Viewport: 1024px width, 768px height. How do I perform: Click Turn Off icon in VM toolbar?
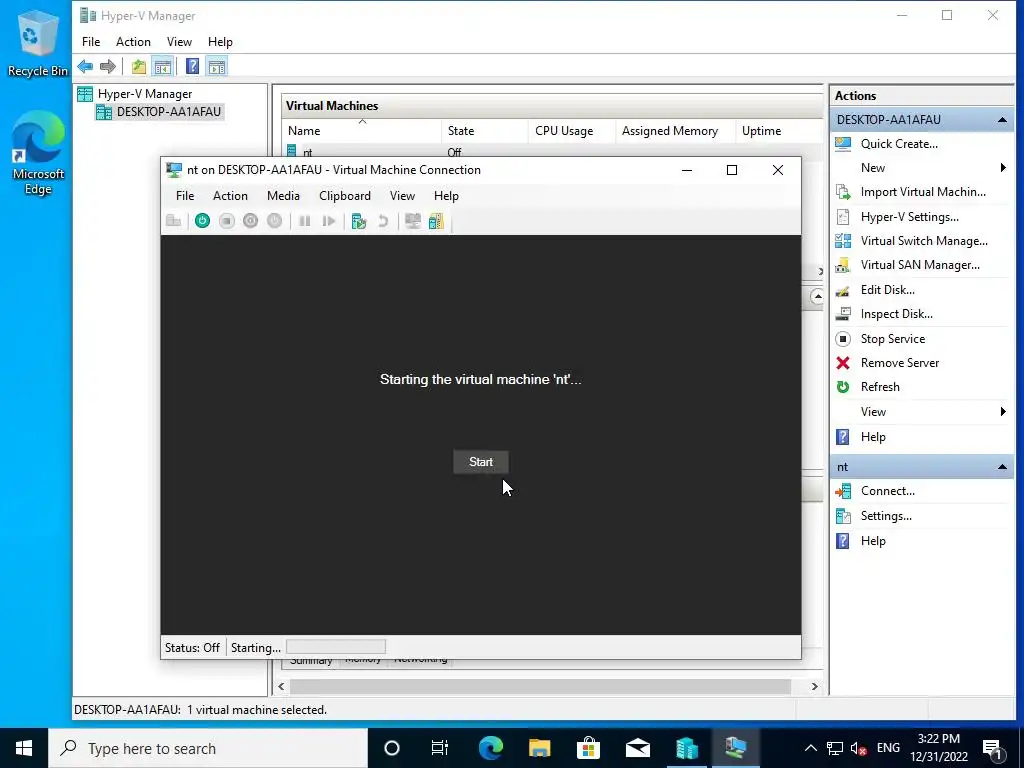227,221
